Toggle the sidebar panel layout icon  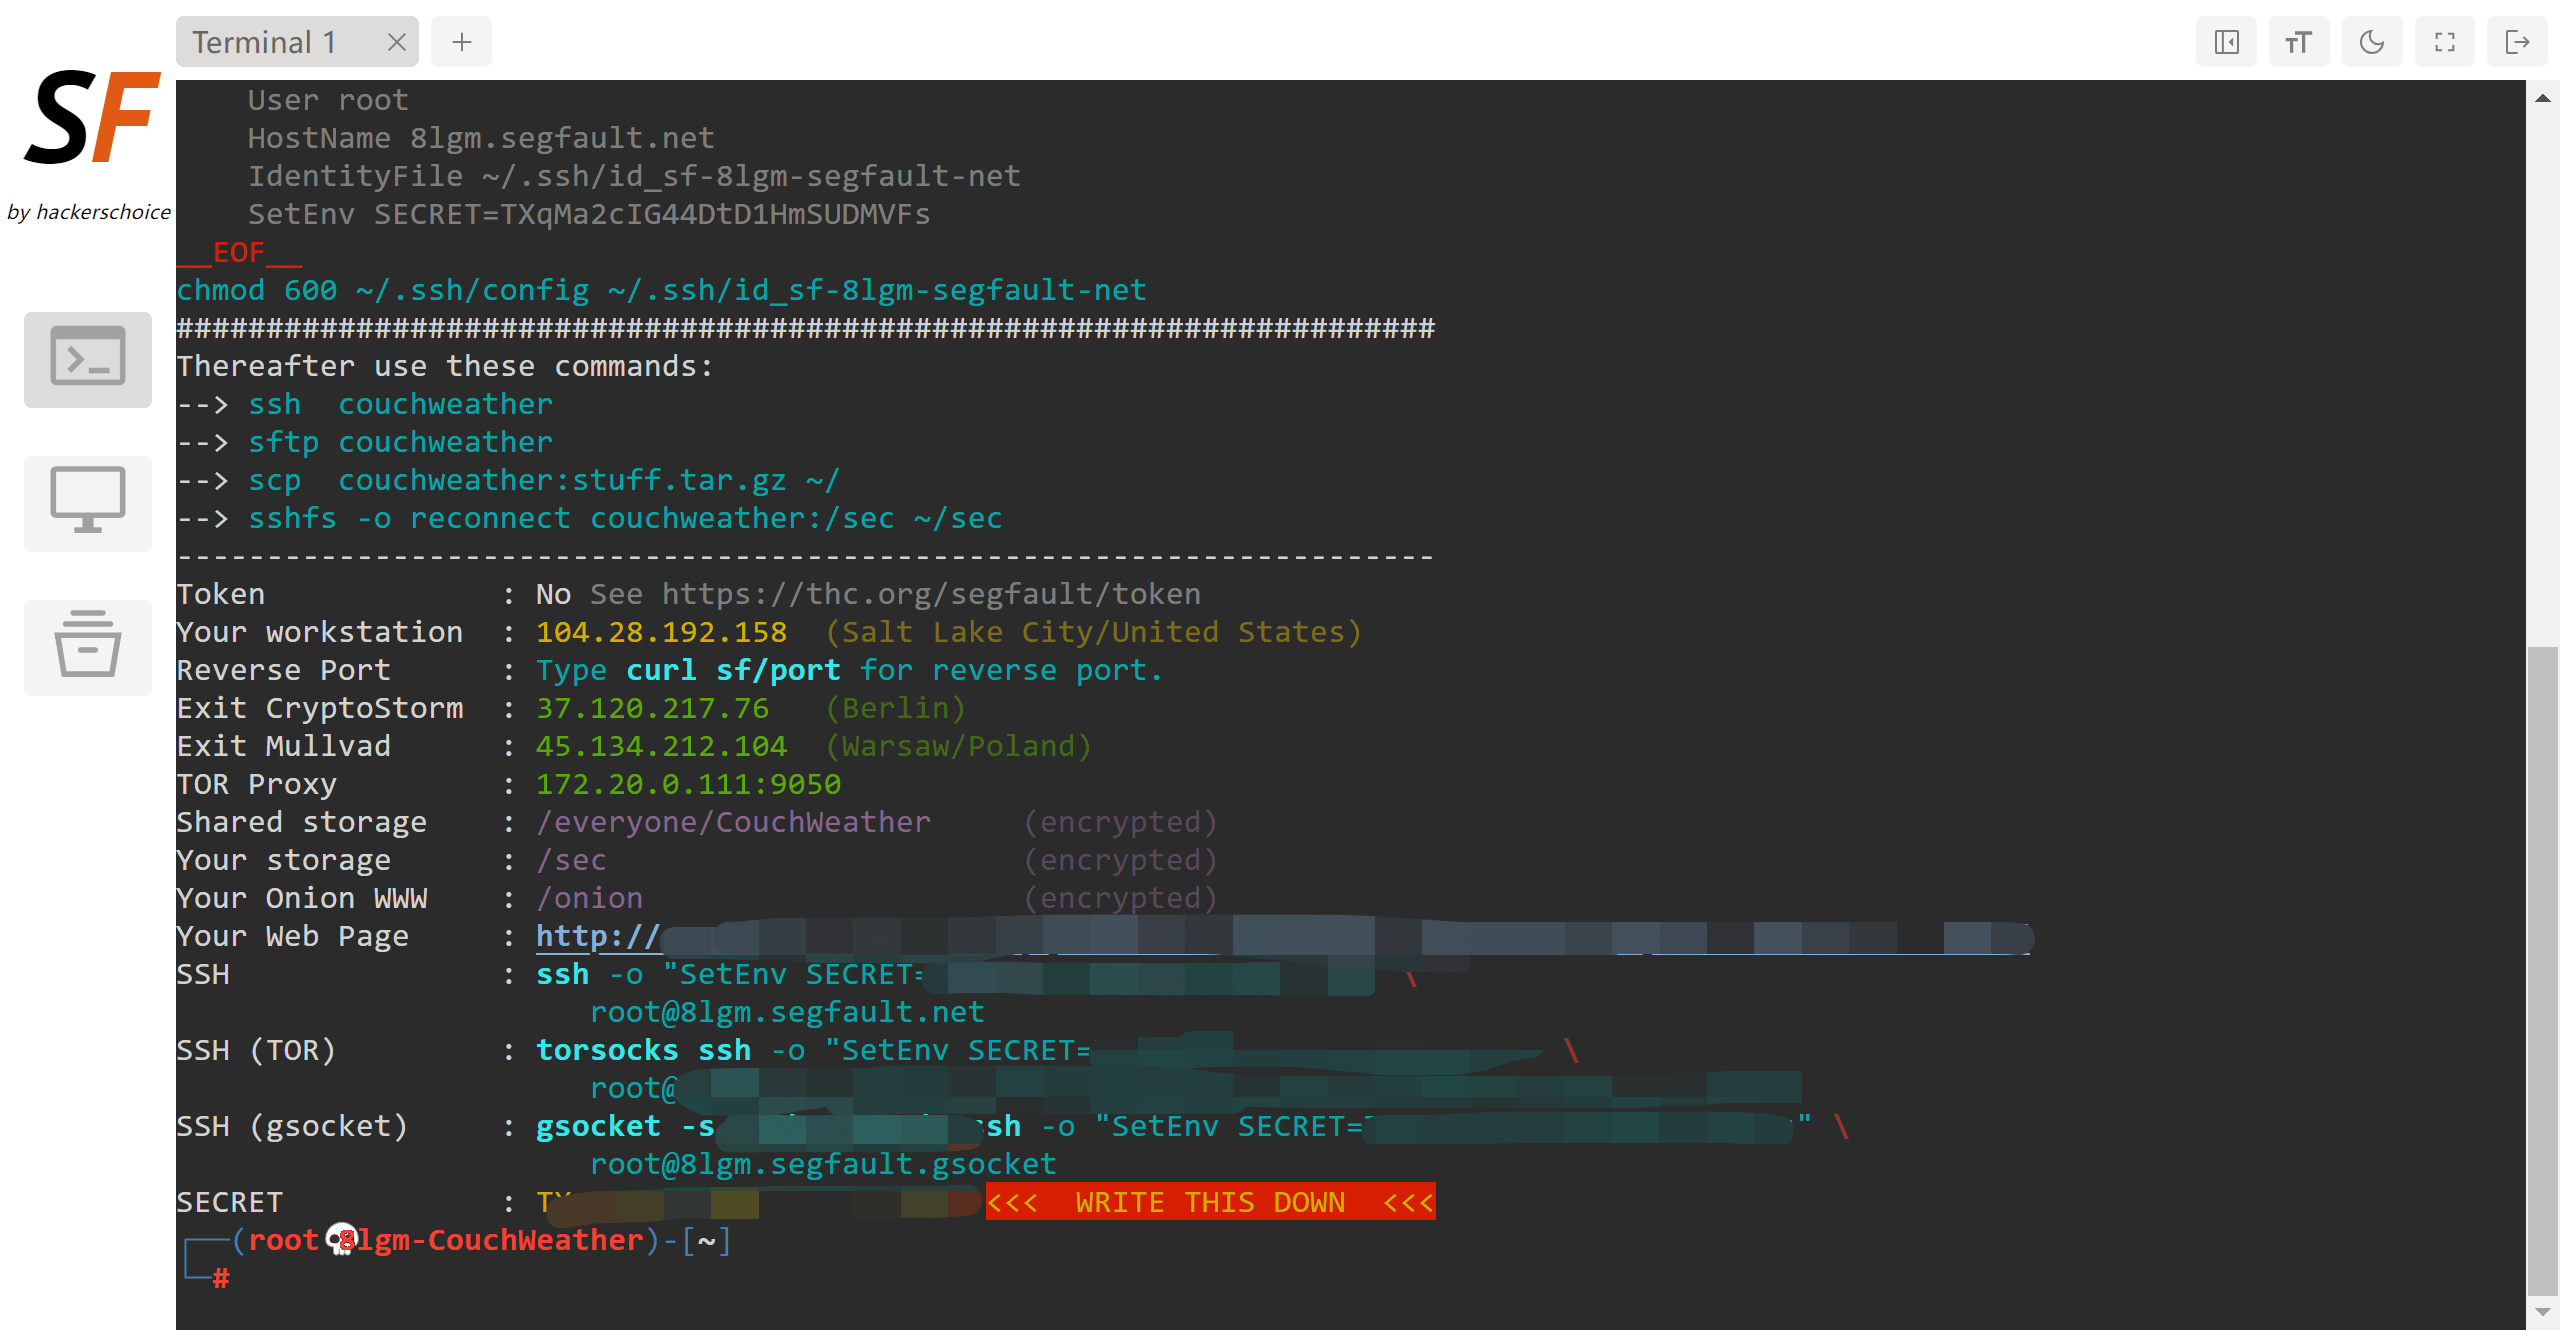(2226, 42)
